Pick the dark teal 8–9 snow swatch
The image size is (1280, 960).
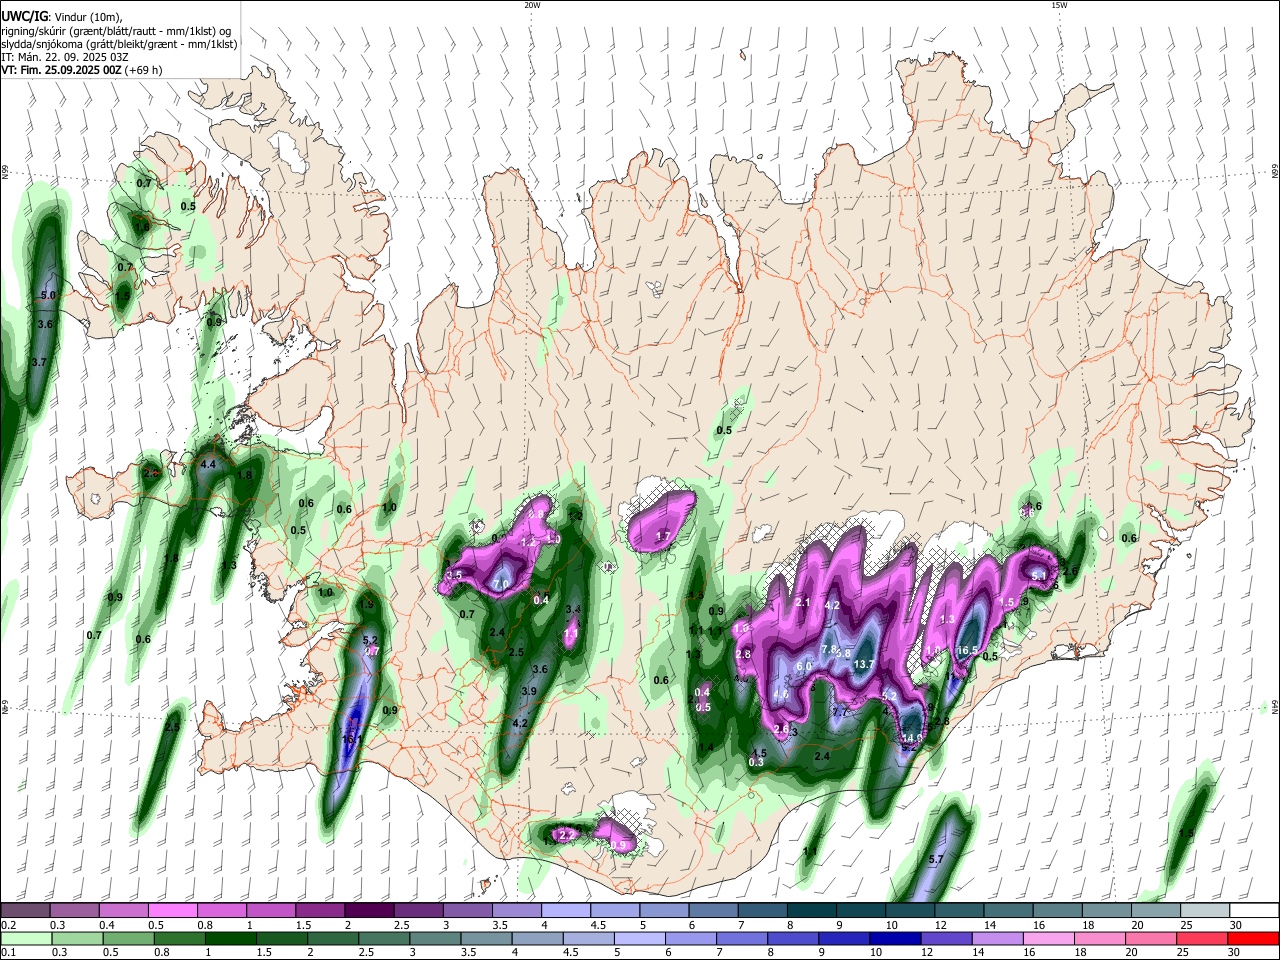pyautogui.click(x=811, y=909)
